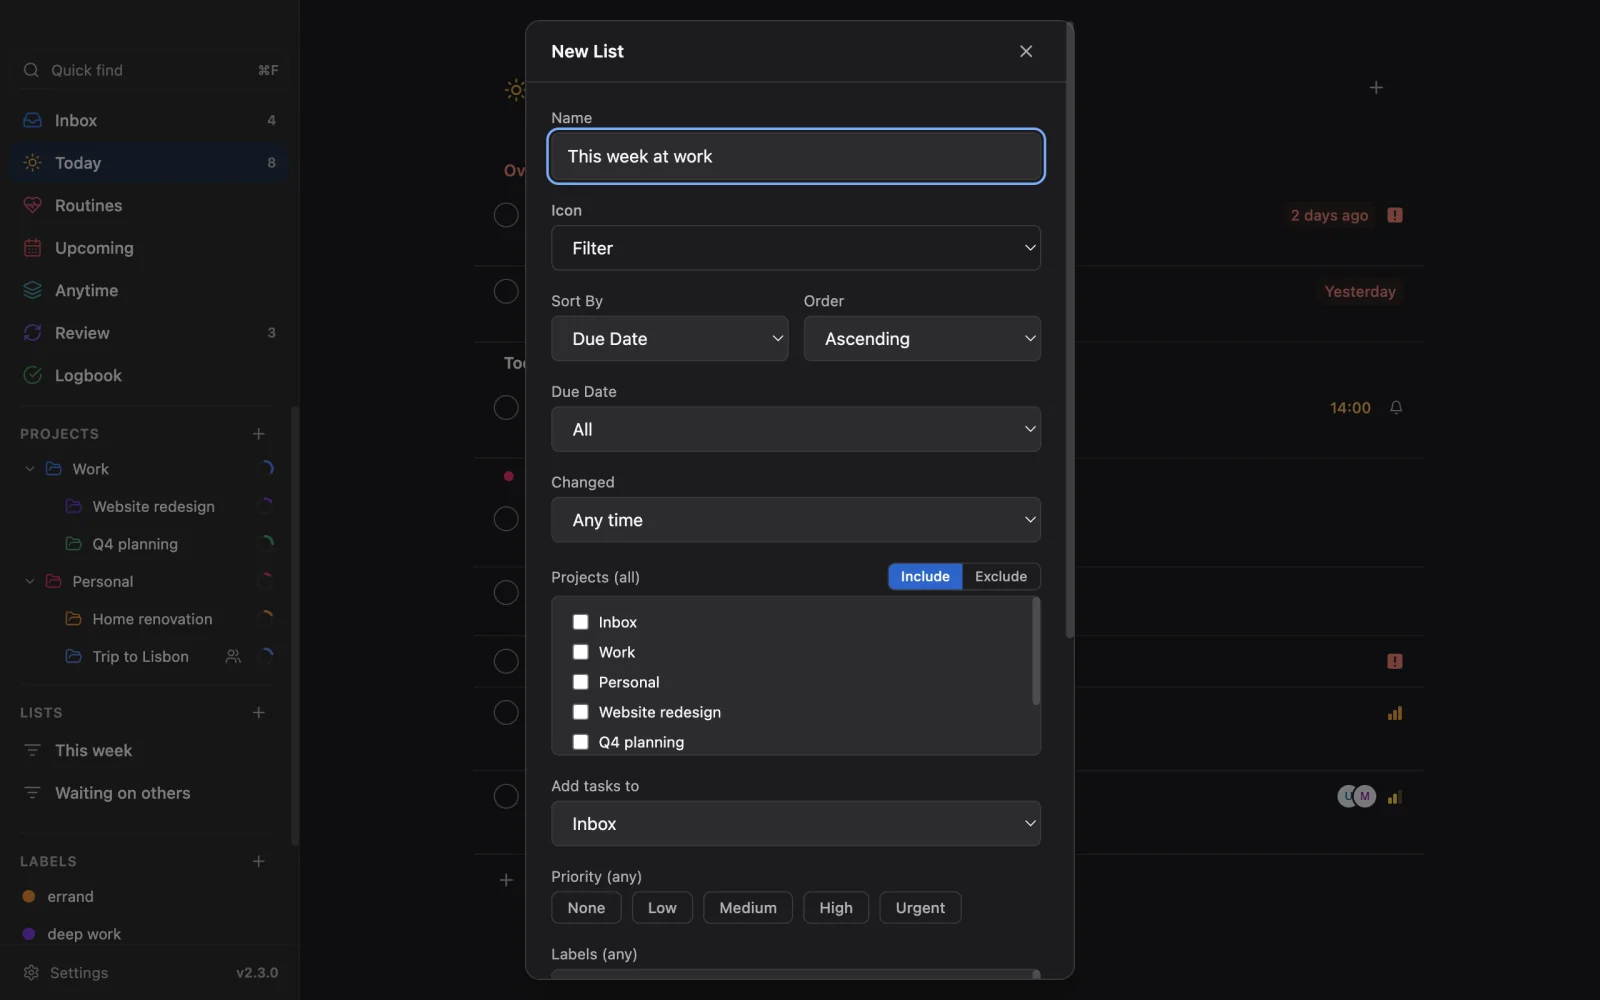
Task: Check the Work project checkbox
Action: (580, 652)
